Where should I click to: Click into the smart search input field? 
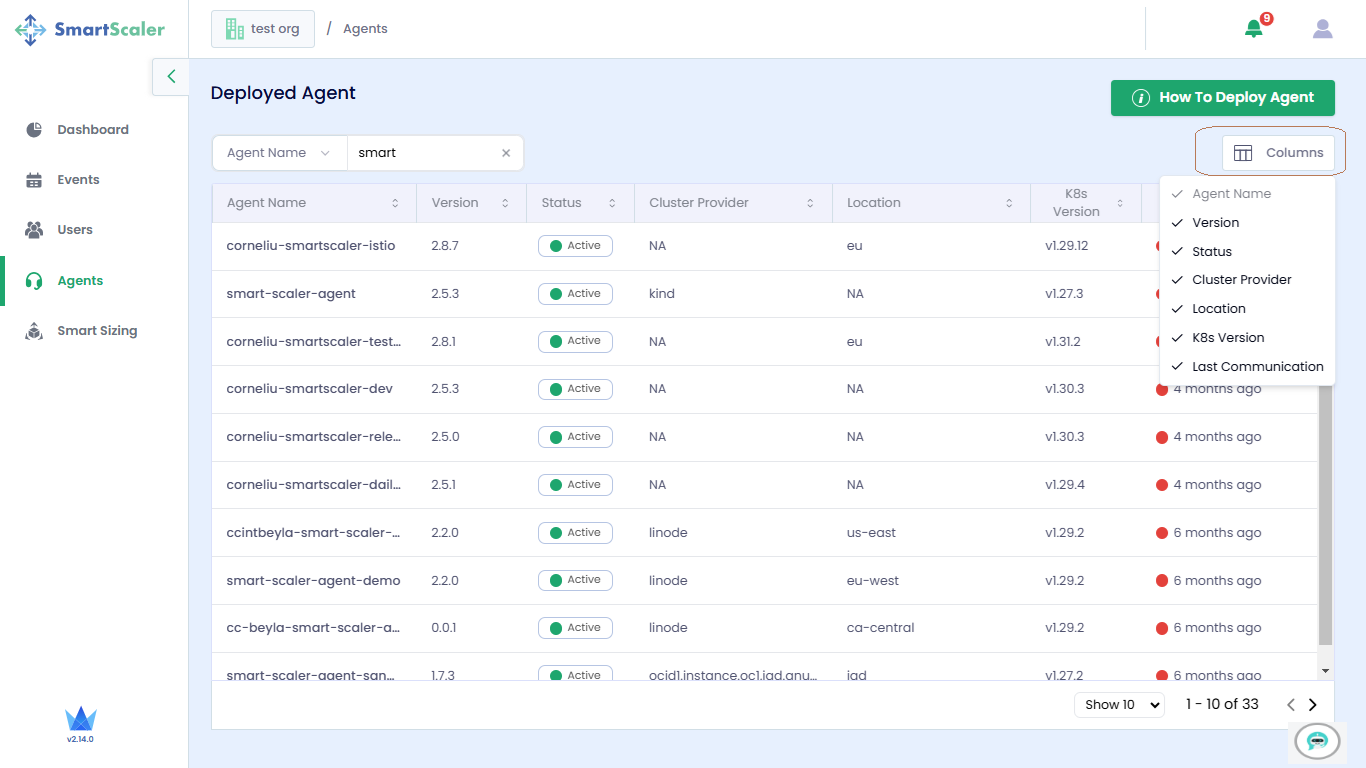423,153
